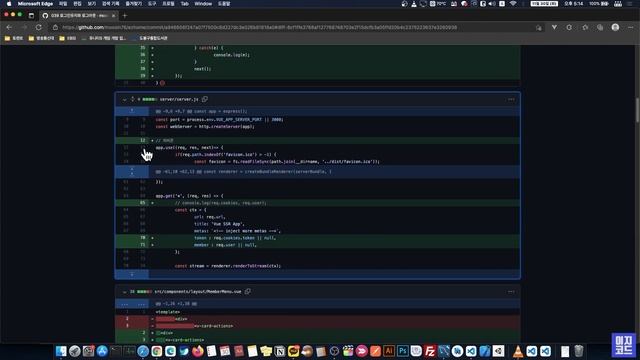This screenshot has height=360, width=640.
Task: Open the Edge Collections panel
Action: pyautogui.click(x=600, y=27)
